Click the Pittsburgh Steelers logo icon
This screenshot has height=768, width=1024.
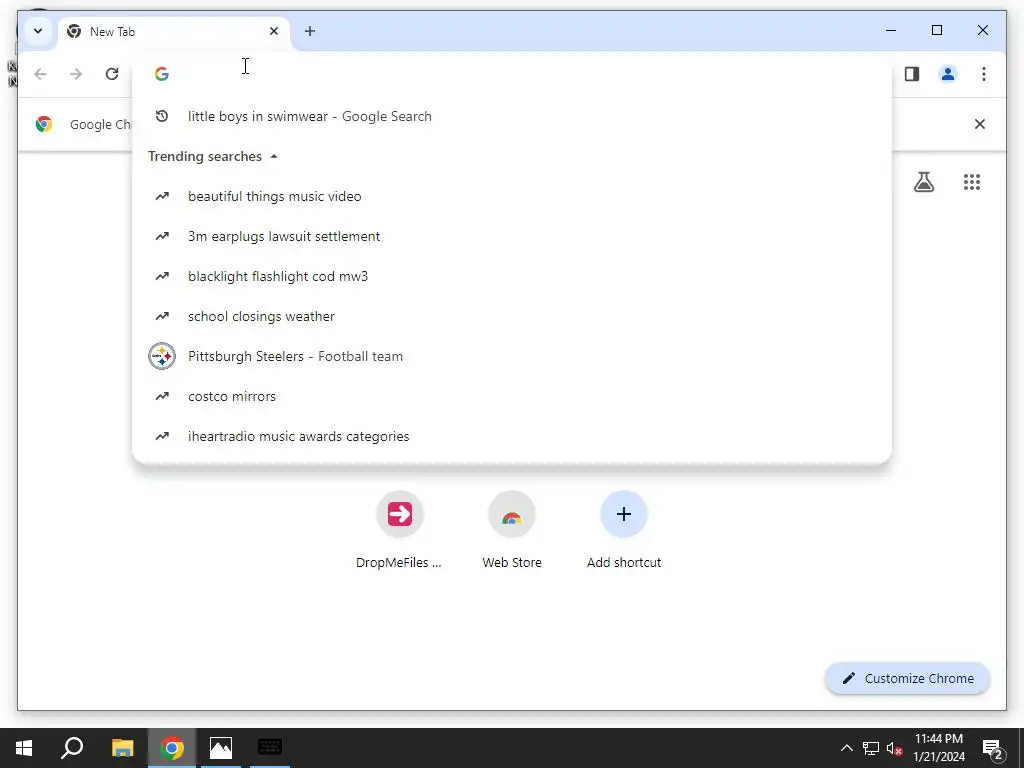point(162,356)
